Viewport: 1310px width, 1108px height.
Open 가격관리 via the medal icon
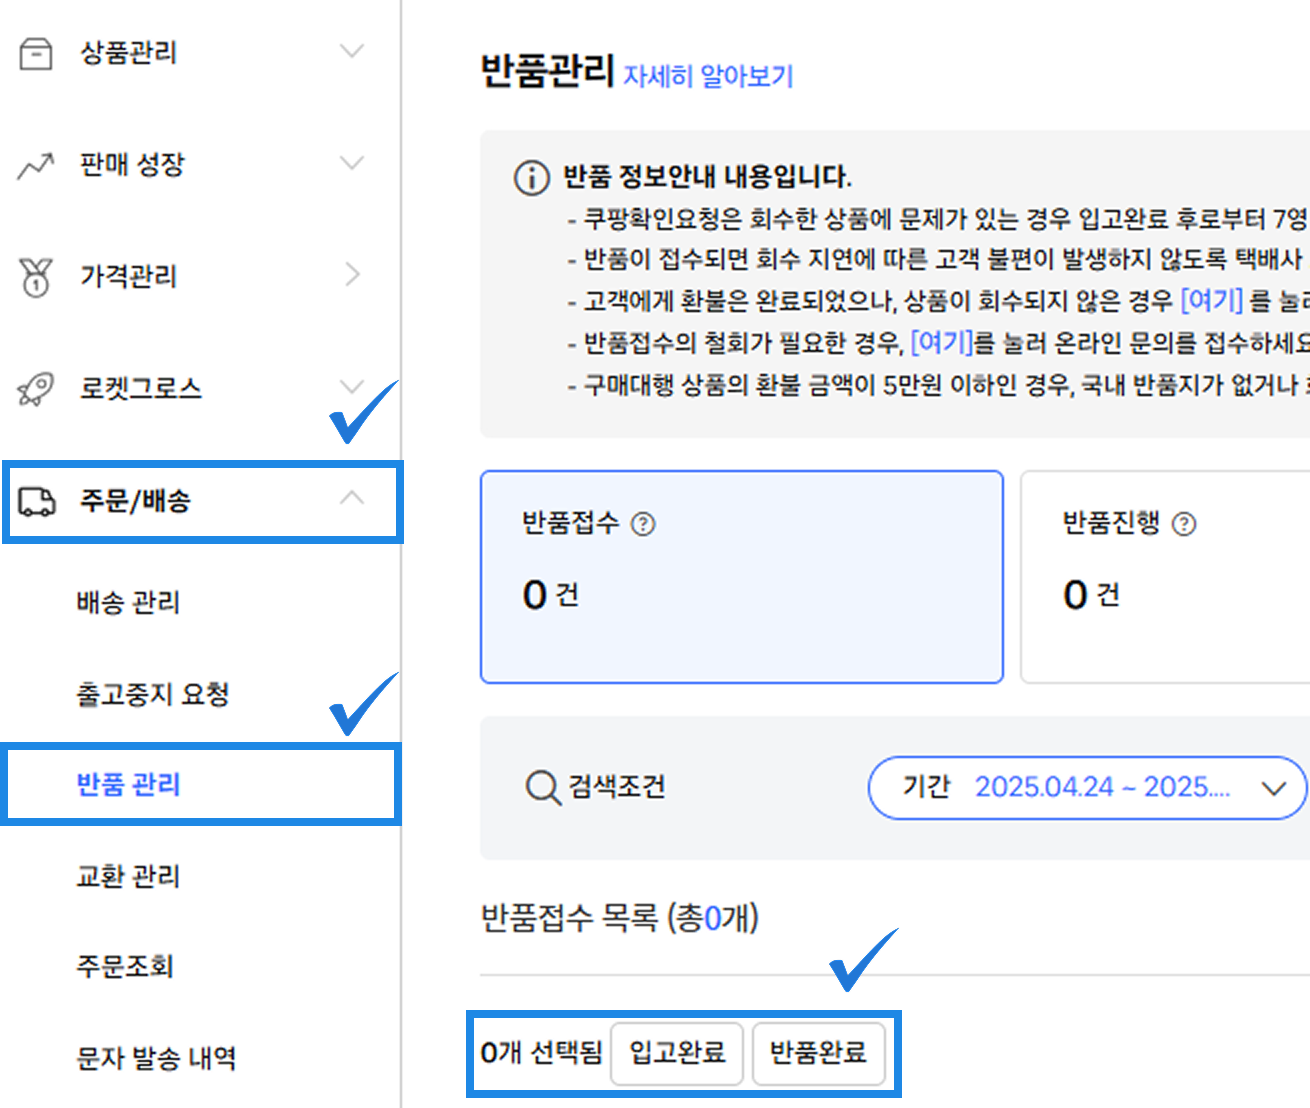(x=38, y=277)
